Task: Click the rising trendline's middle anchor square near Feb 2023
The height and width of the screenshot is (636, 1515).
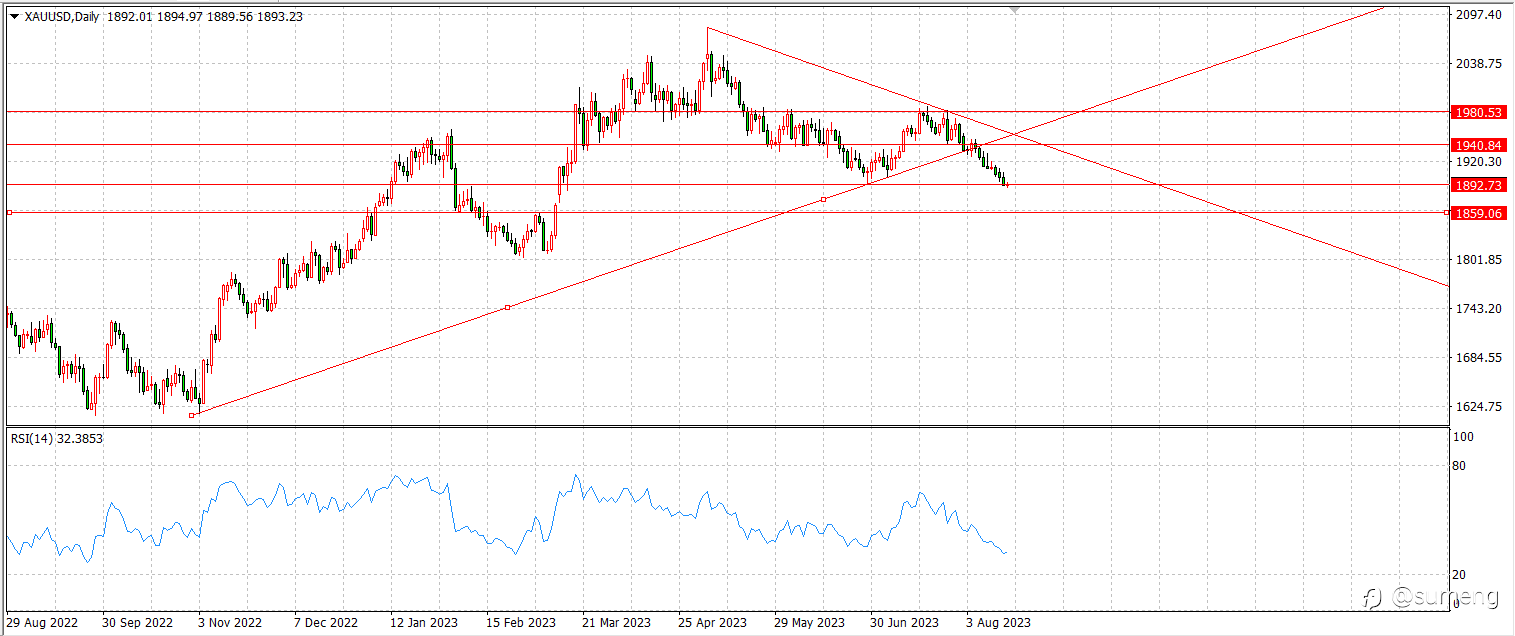Action: [507, 307]
